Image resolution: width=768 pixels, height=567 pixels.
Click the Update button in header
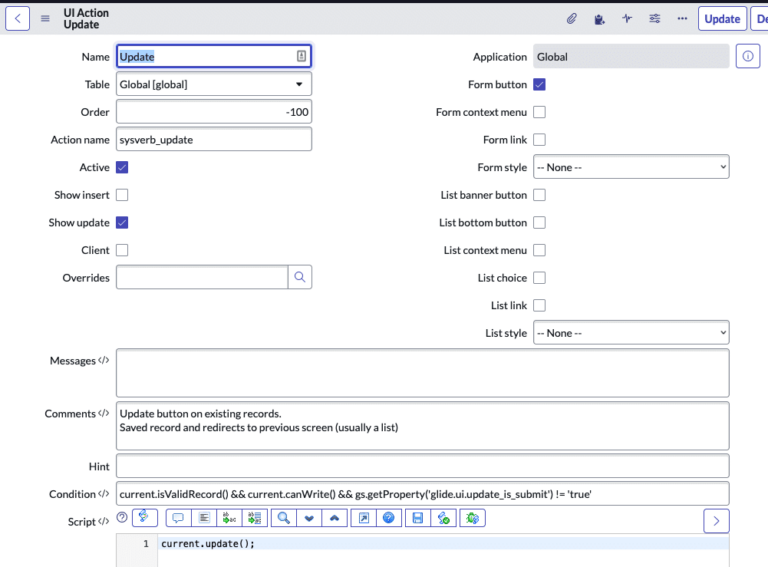click(722, 19)
